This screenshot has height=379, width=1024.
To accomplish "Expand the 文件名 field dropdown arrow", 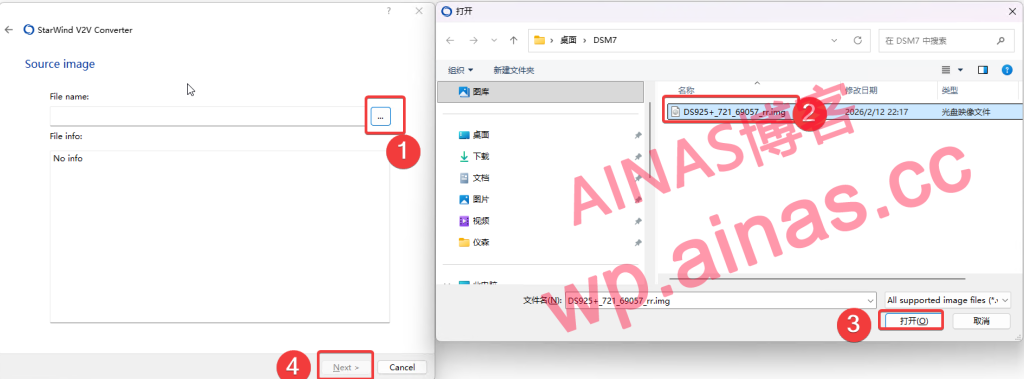I will point(871,301).
